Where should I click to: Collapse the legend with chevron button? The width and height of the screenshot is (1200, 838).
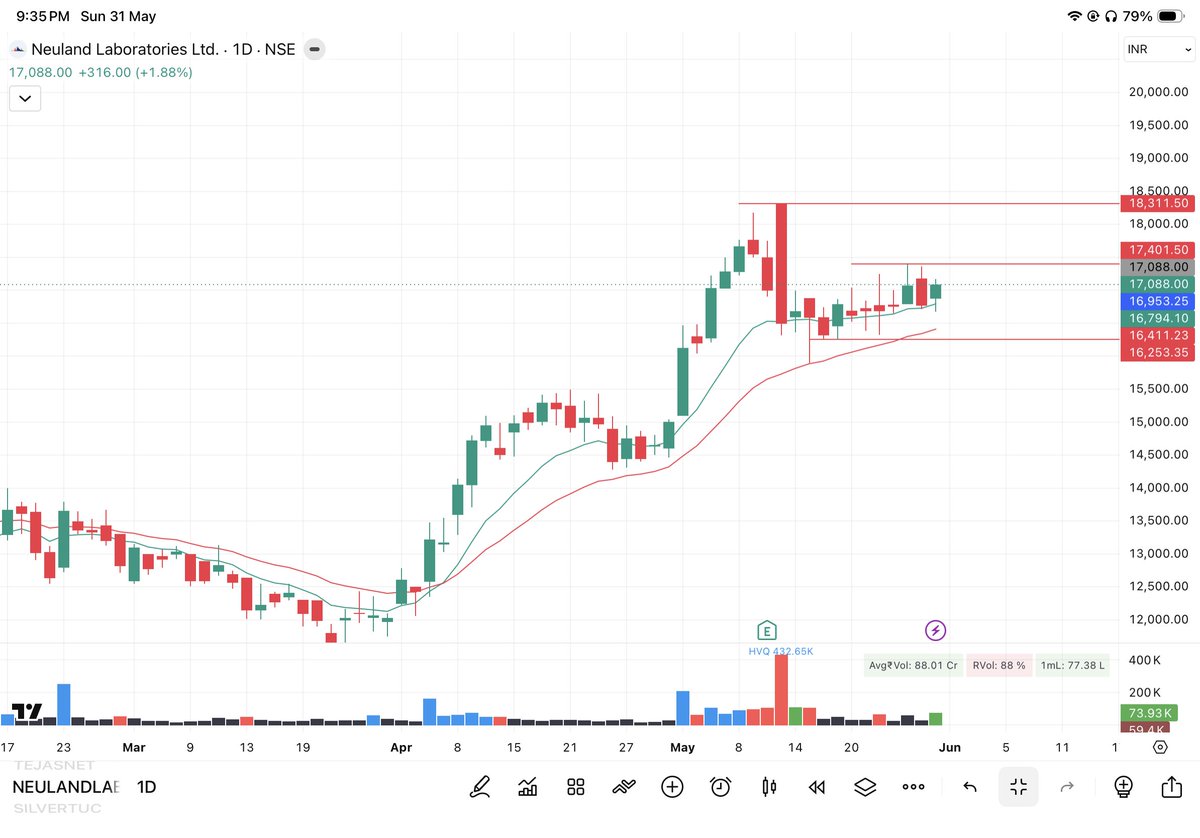coord(25,98)
